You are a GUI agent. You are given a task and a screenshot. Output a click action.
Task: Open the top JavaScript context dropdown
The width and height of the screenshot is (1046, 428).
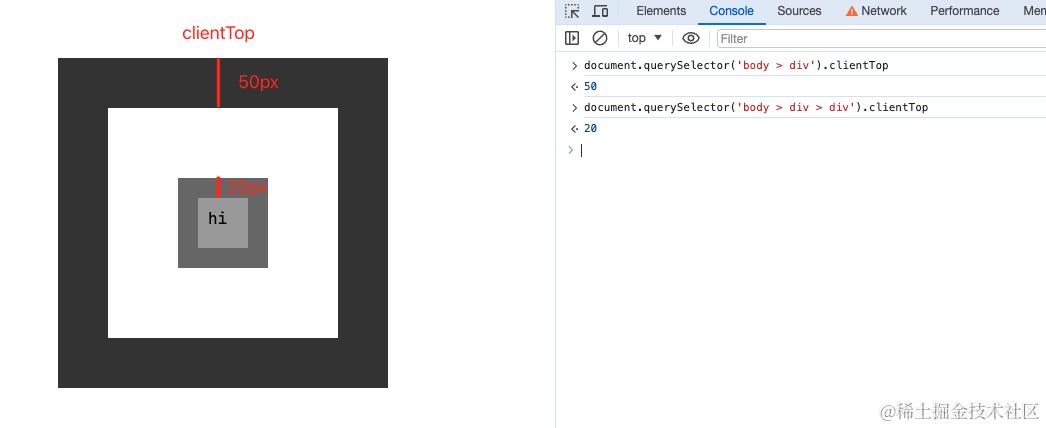644,38
